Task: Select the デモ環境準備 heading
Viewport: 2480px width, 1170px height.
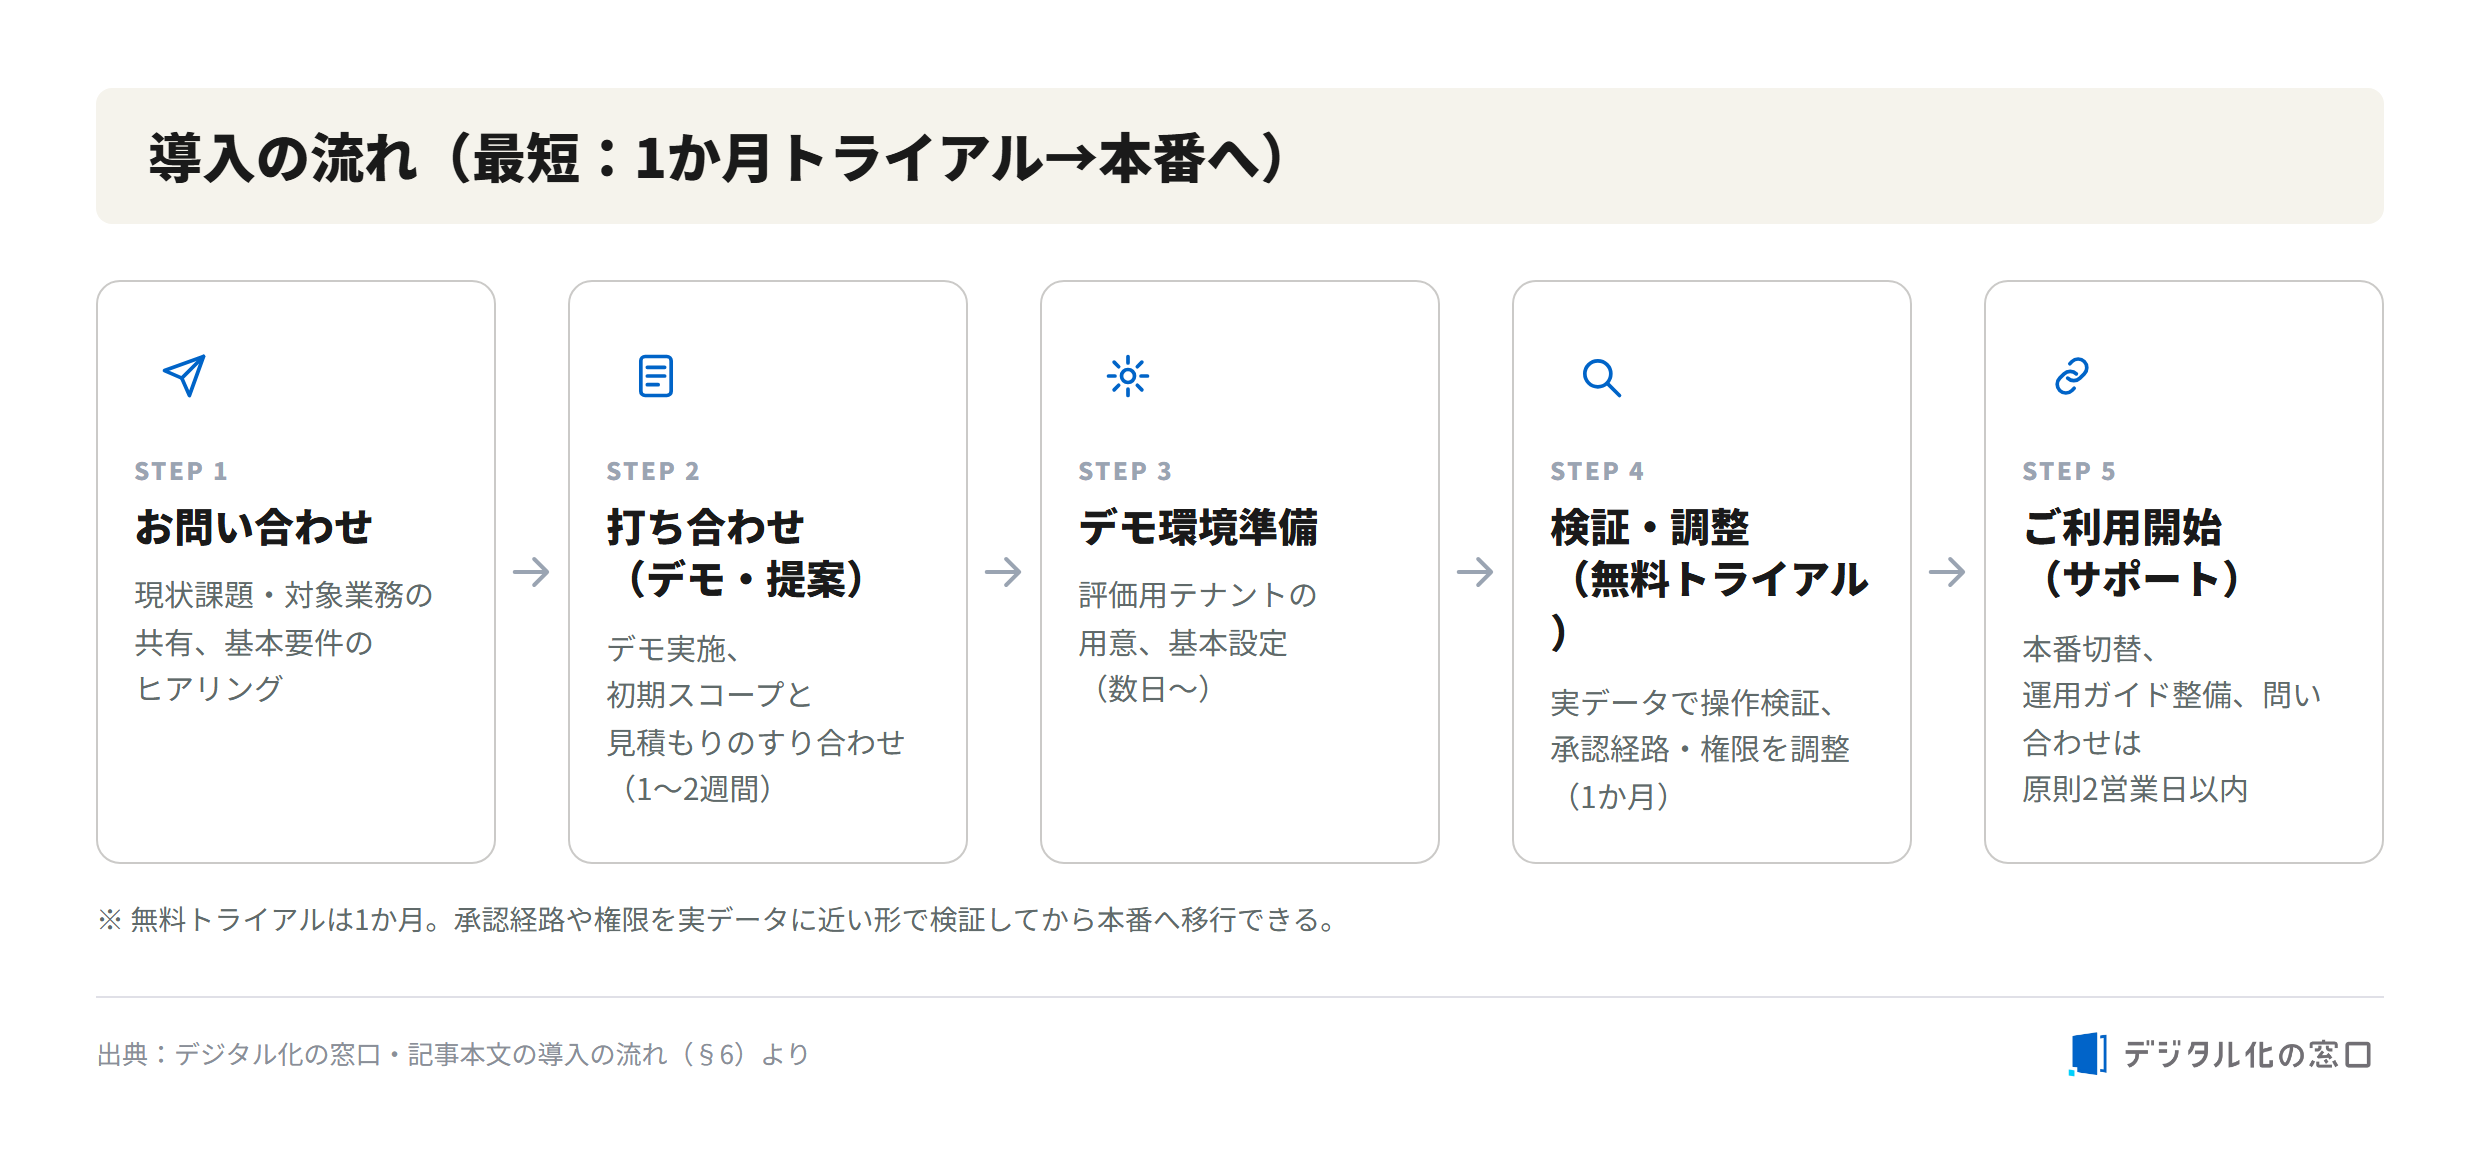Action: 1198,527
